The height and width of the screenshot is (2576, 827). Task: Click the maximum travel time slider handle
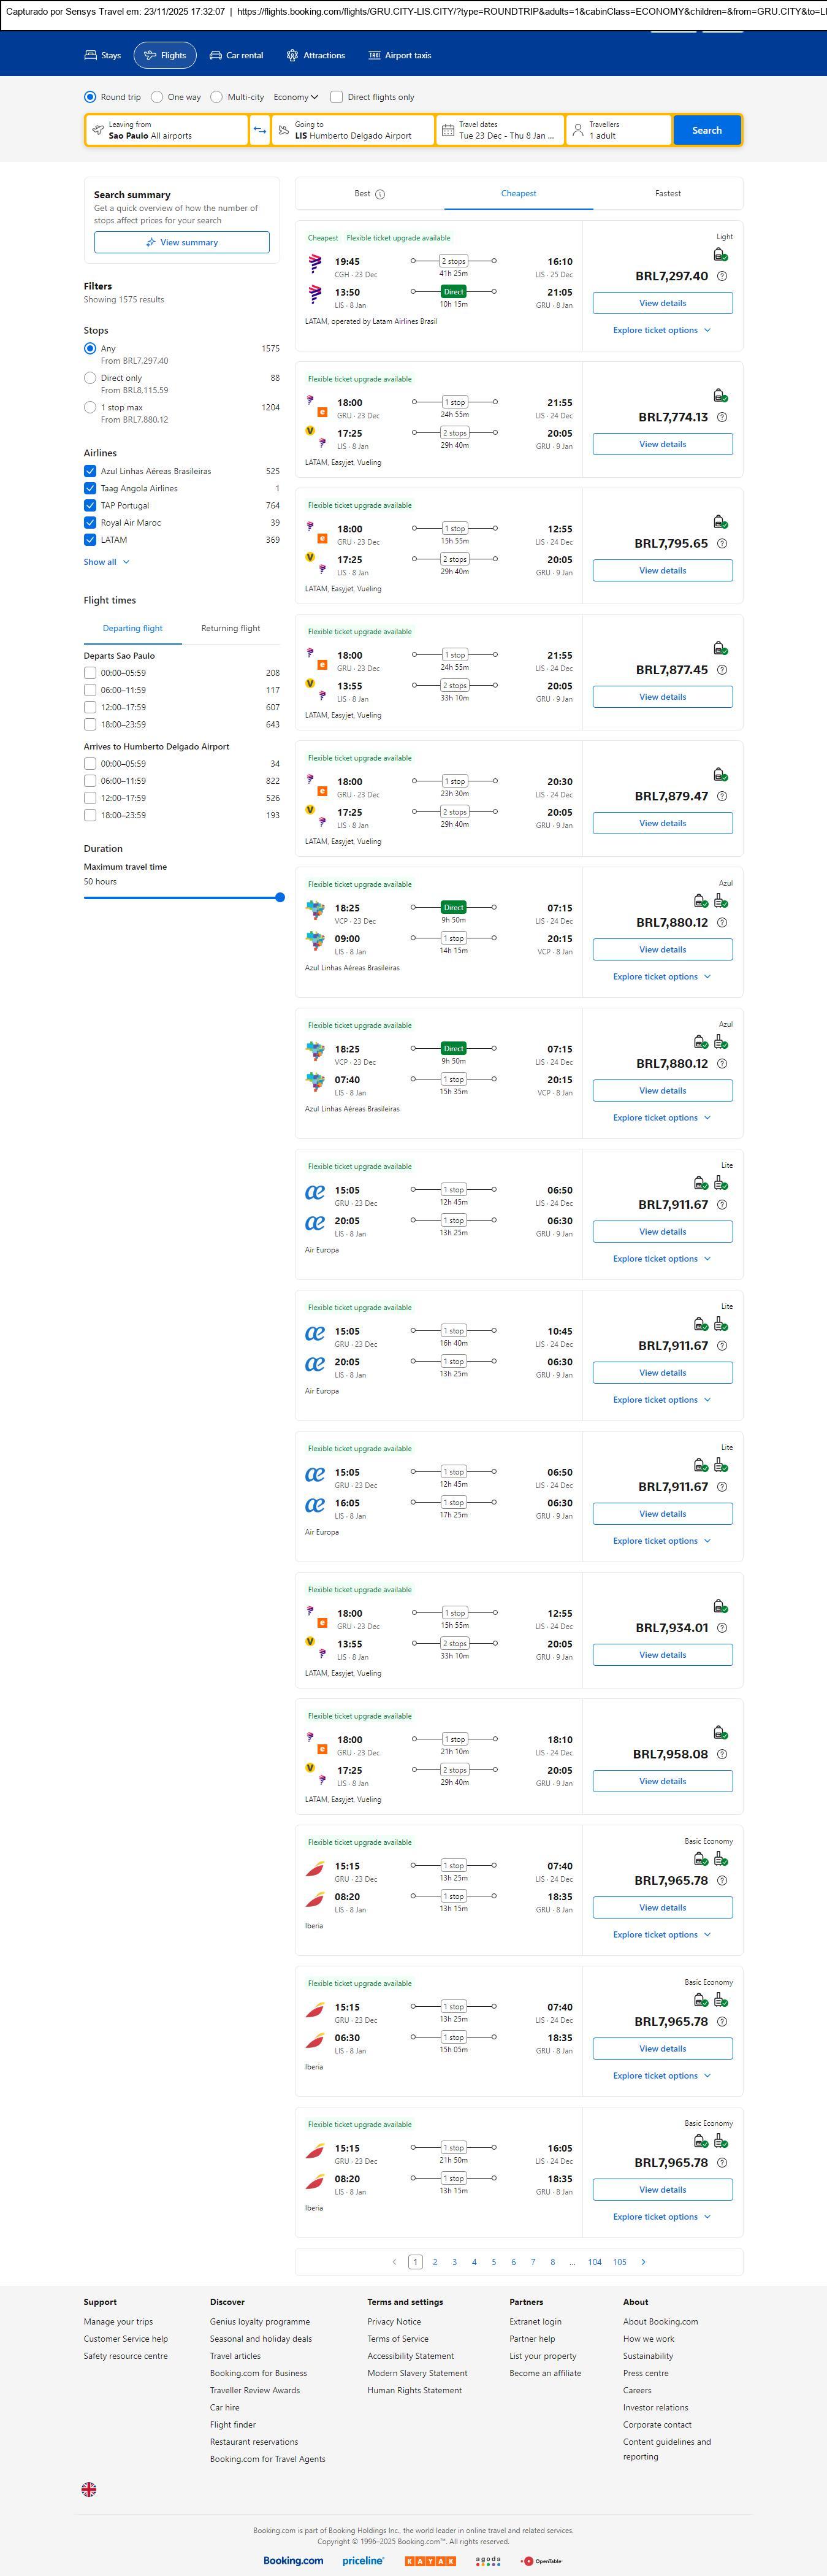tap(280, 897)
